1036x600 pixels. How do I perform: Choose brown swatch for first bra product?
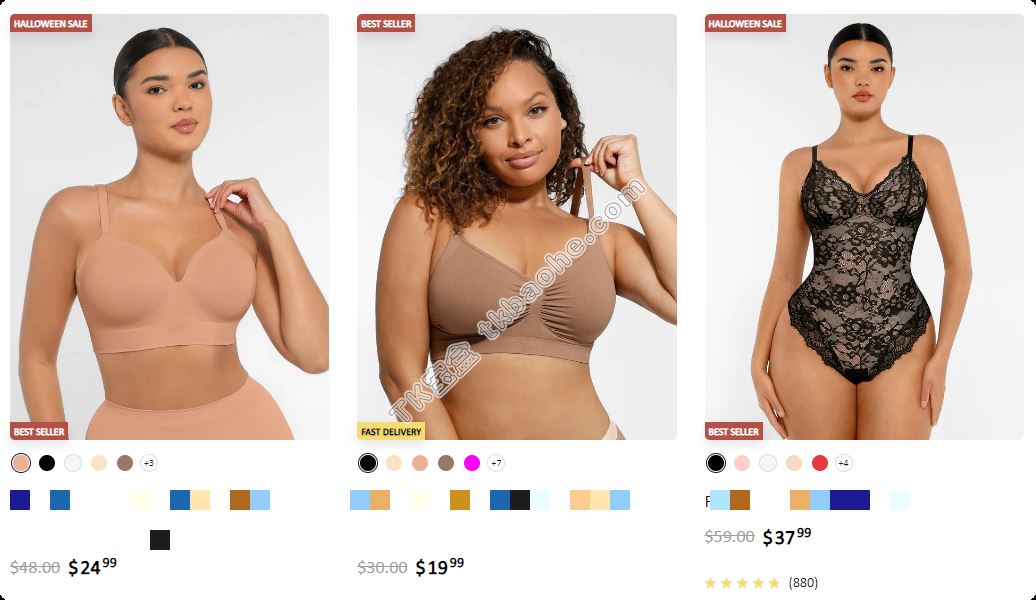[125, 463]
